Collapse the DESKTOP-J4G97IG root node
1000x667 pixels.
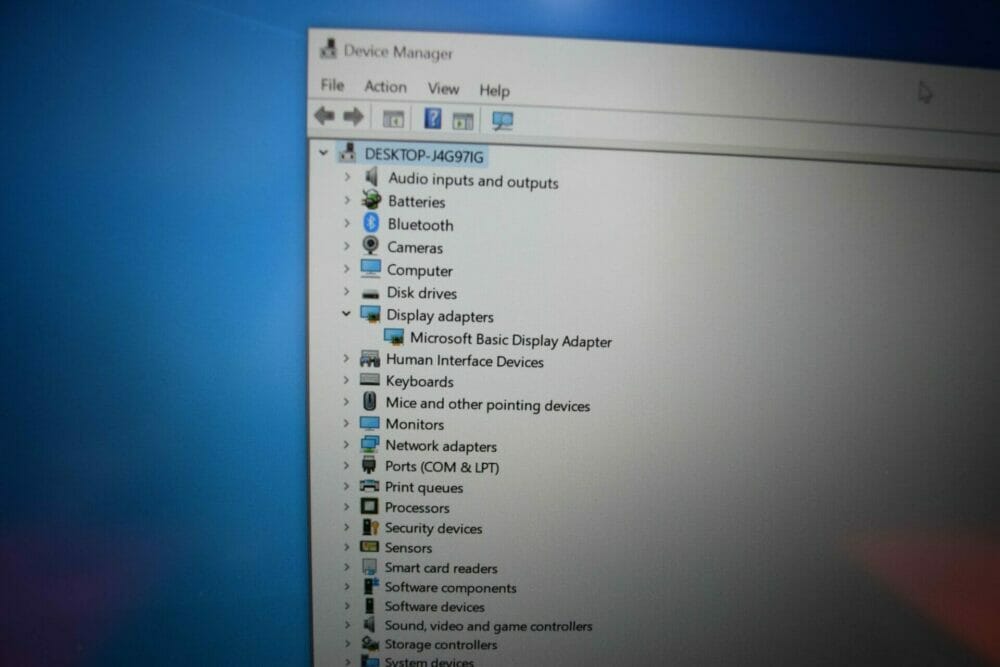tap(323, 153)
